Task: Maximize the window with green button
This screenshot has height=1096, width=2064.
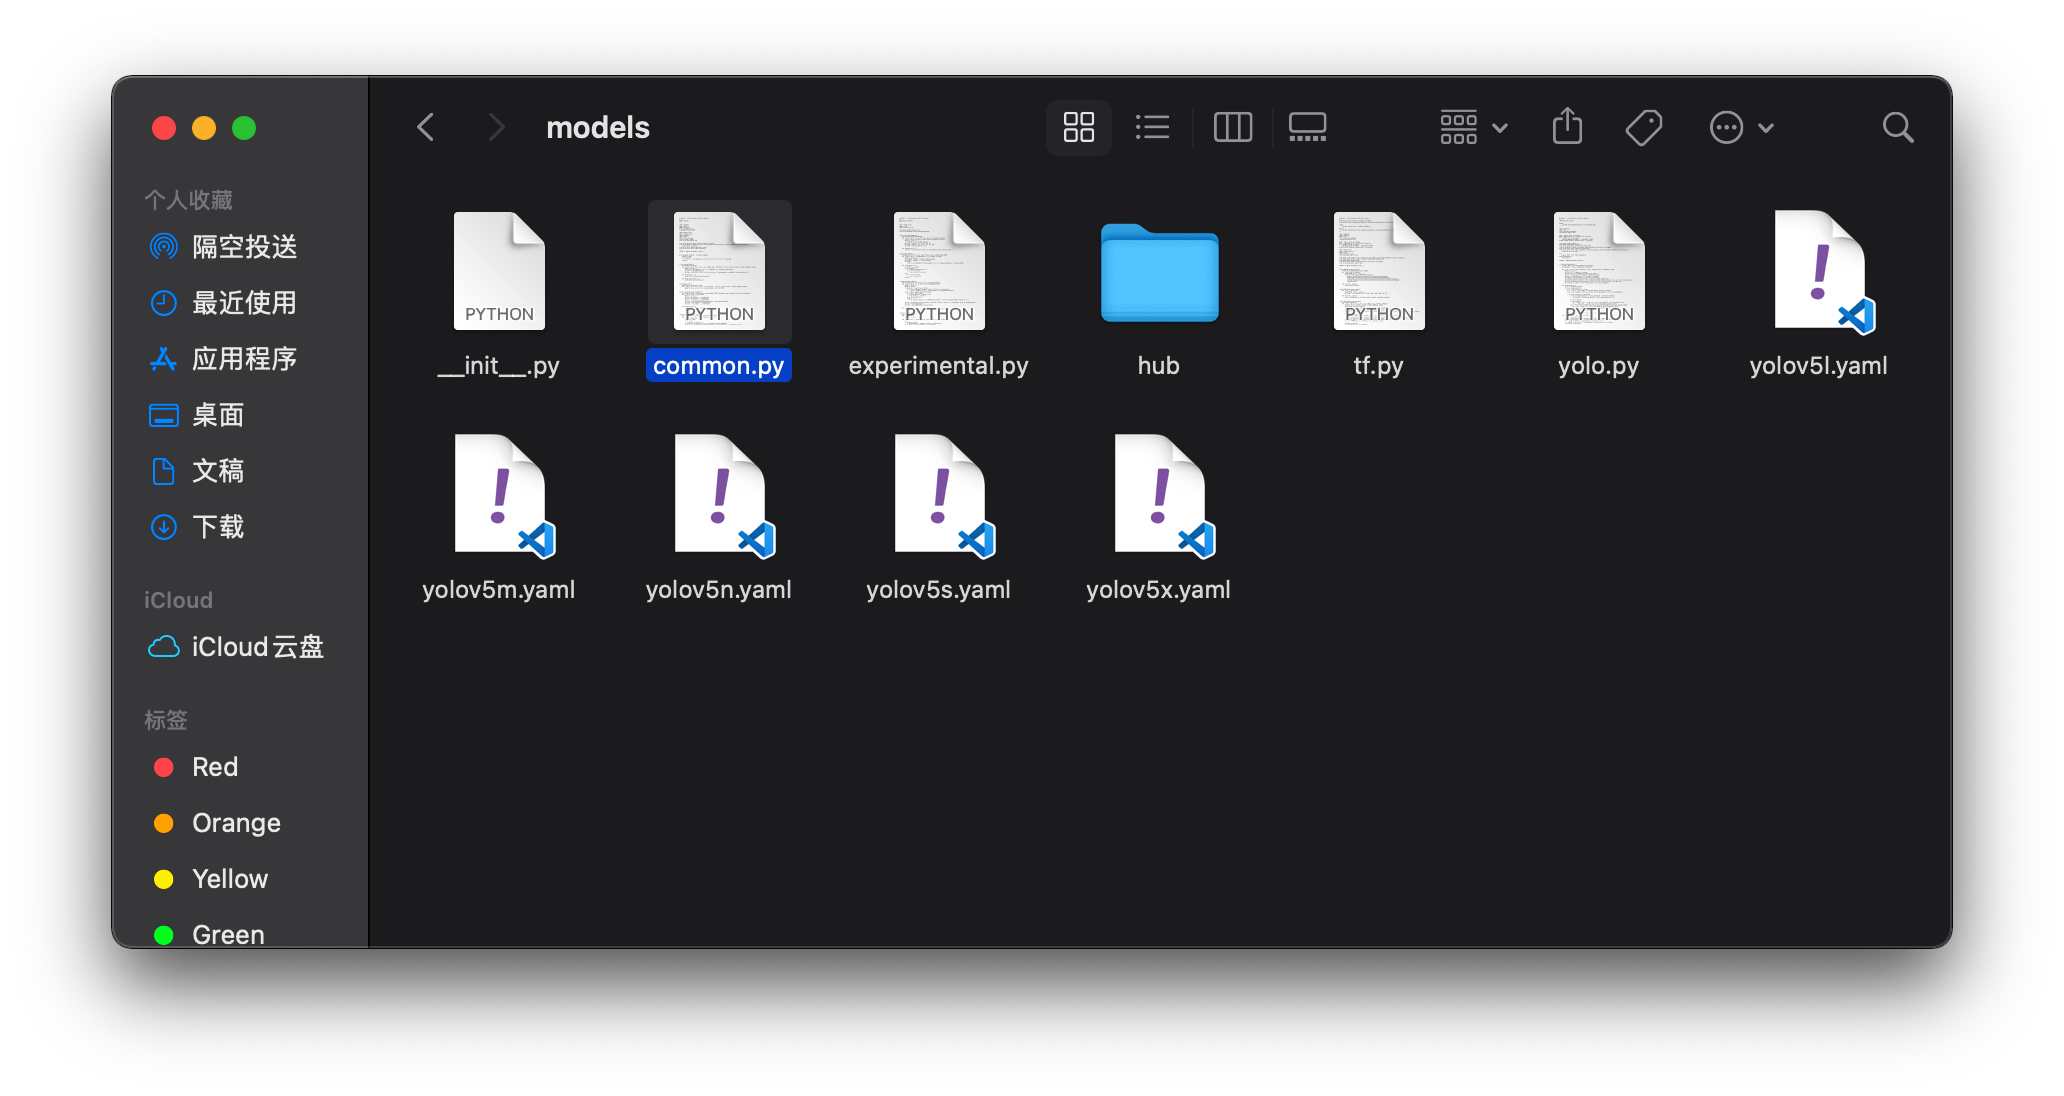Action: click(244, 128)
